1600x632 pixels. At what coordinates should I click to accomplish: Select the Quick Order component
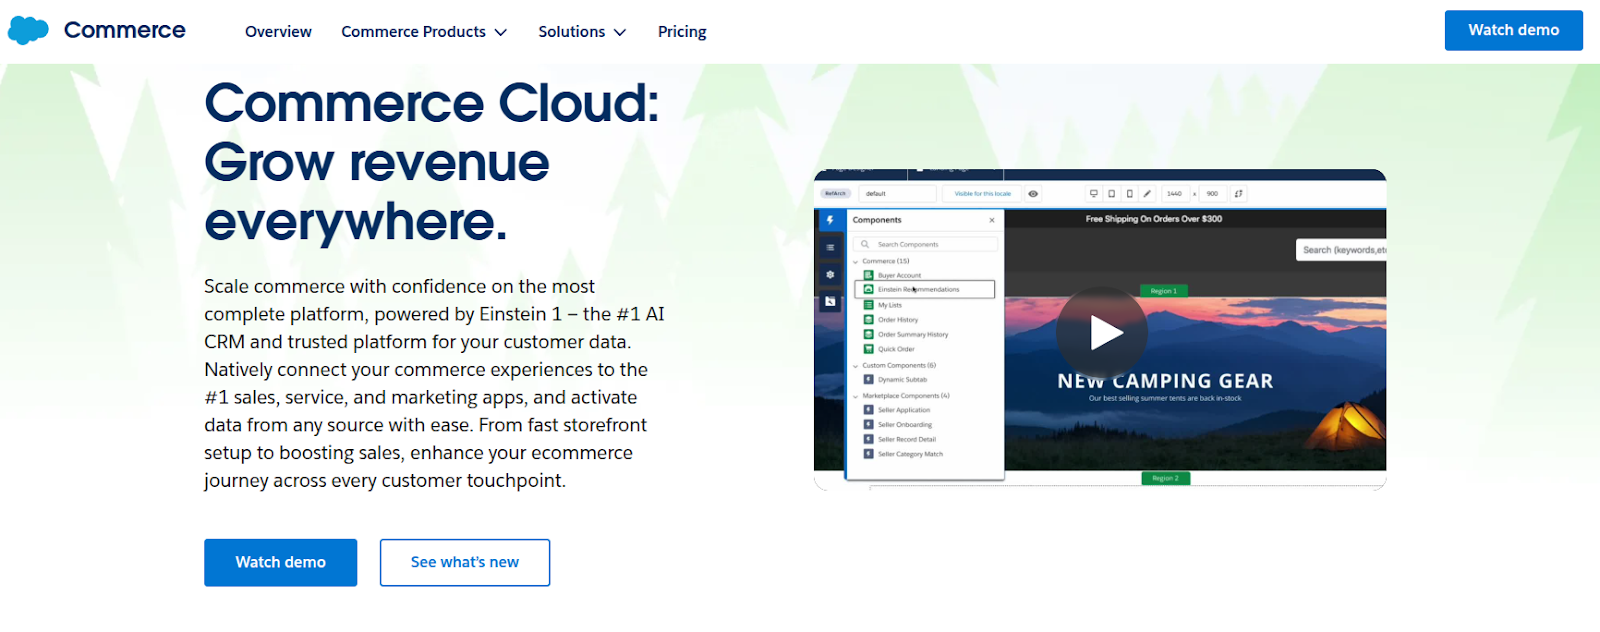pos(889,349)
